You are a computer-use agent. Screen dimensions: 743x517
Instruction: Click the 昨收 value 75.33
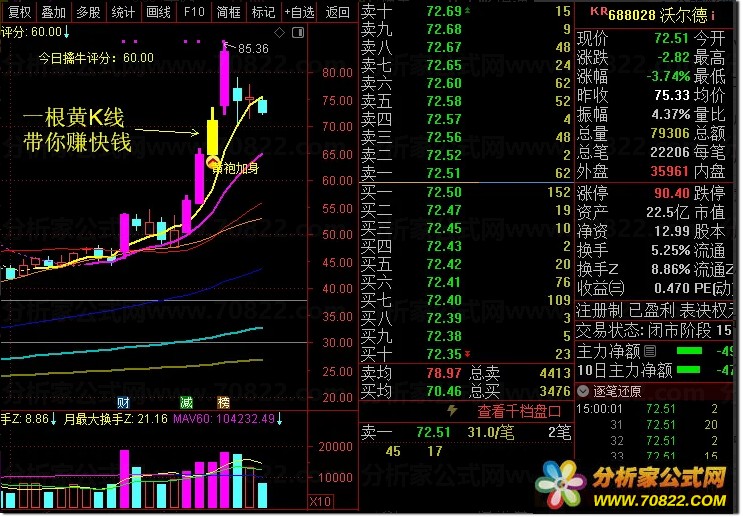pyautogui.click(x=672, y=96)
